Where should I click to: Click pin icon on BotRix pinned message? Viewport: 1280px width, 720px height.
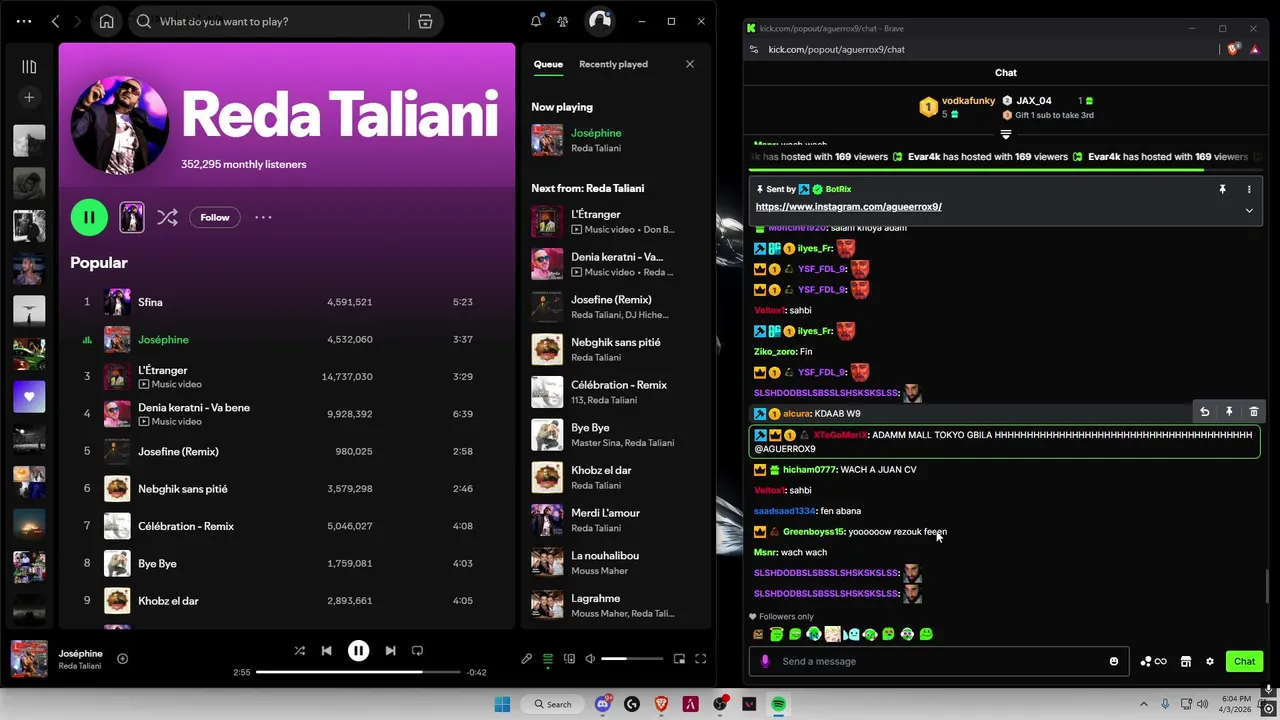(x=1222, y=189)
